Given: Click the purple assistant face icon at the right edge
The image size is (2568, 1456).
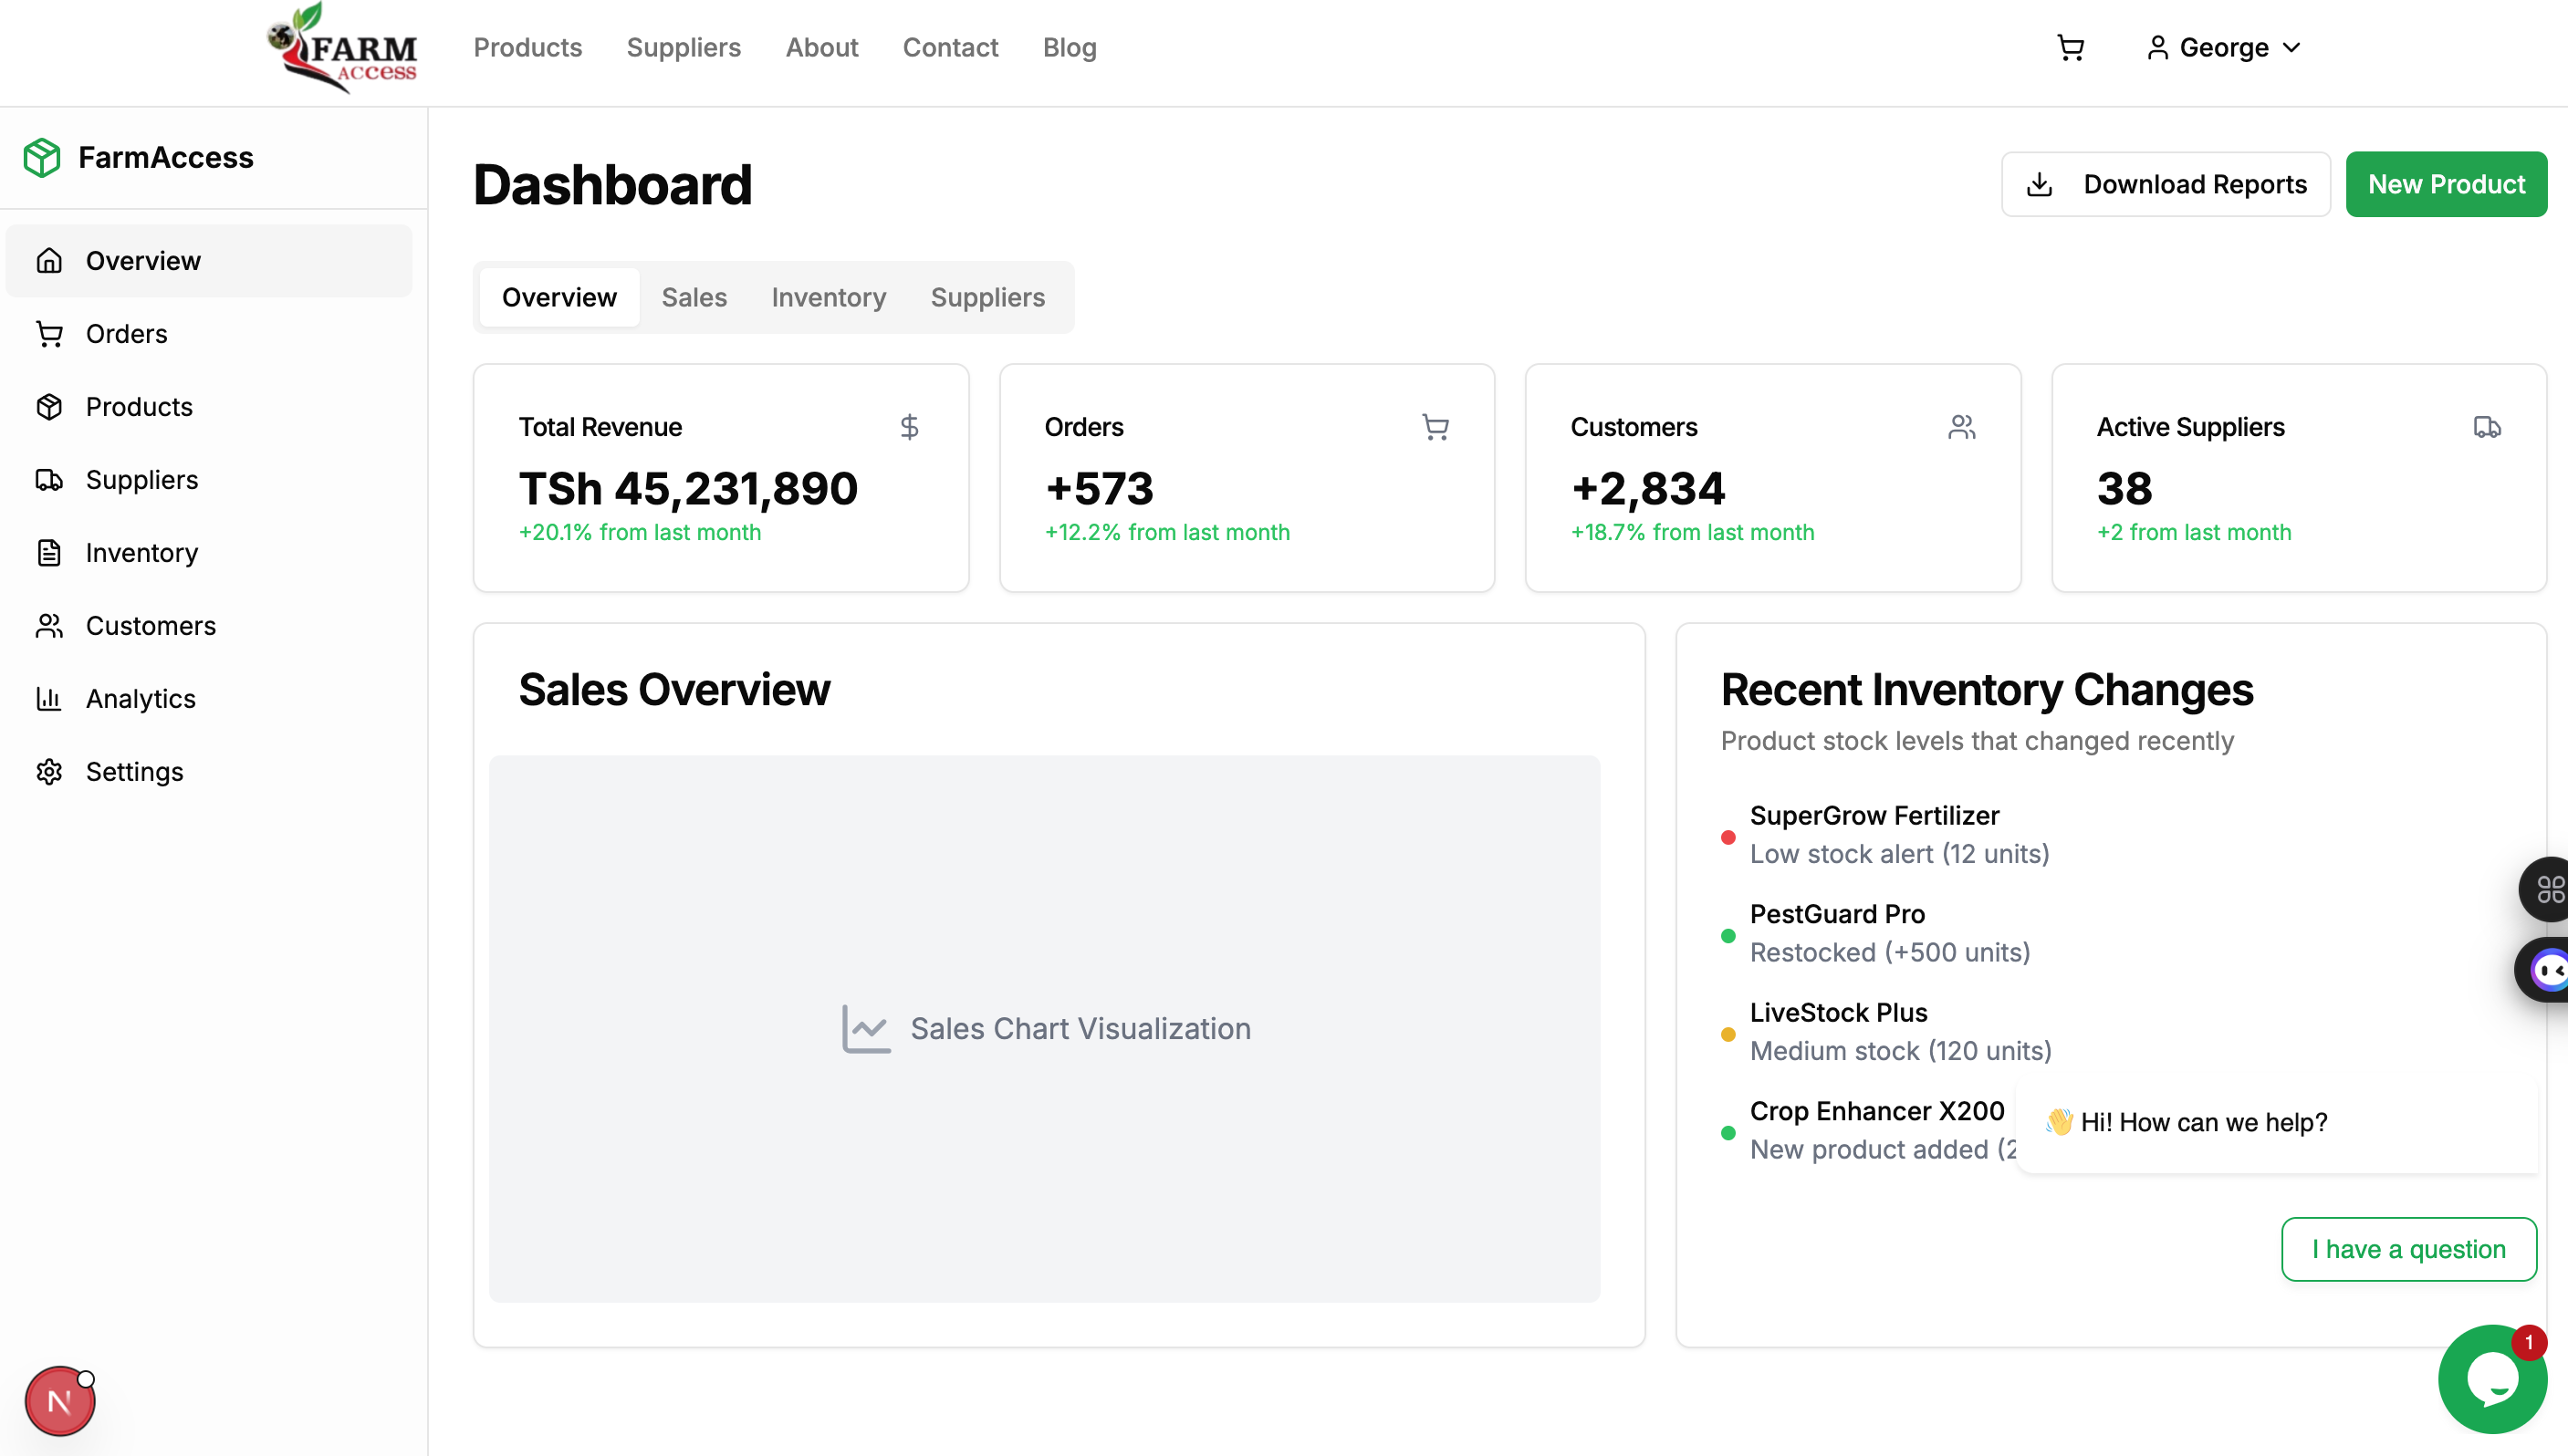Looking at the screenshot, I should coord(2547,969).
